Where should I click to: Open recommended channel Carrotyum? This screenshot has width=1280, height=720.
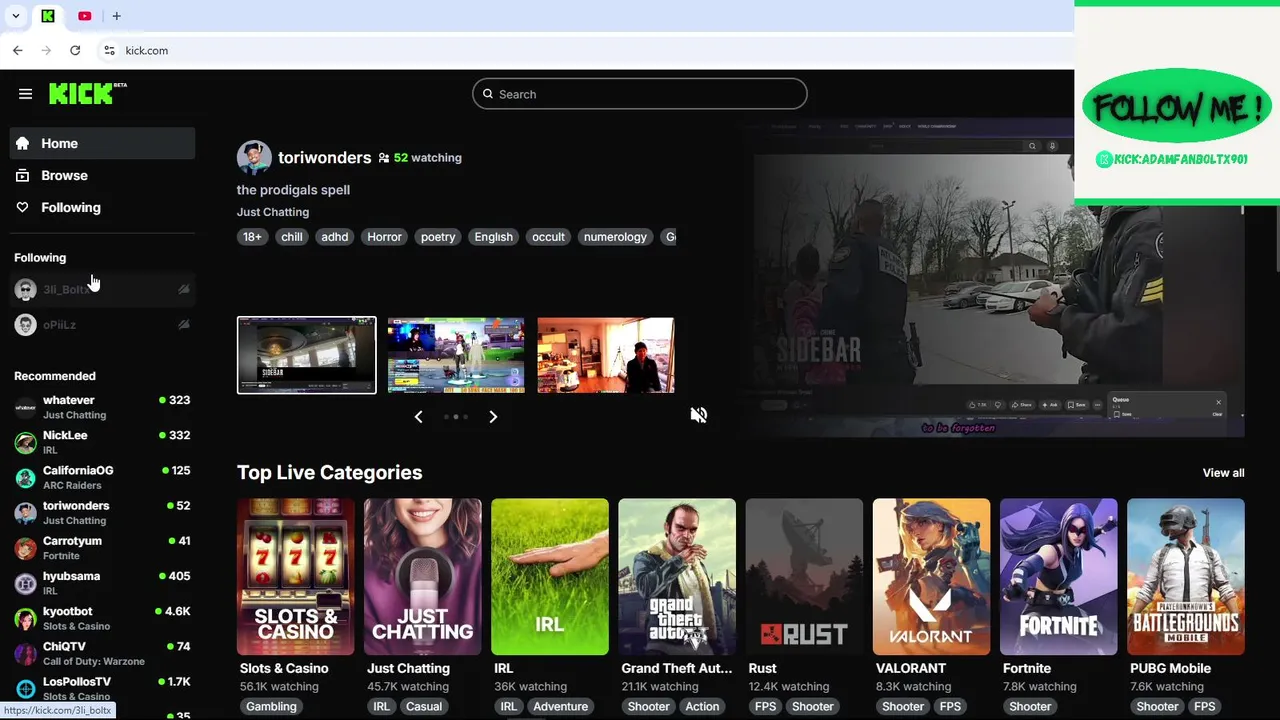coord(102,548)
